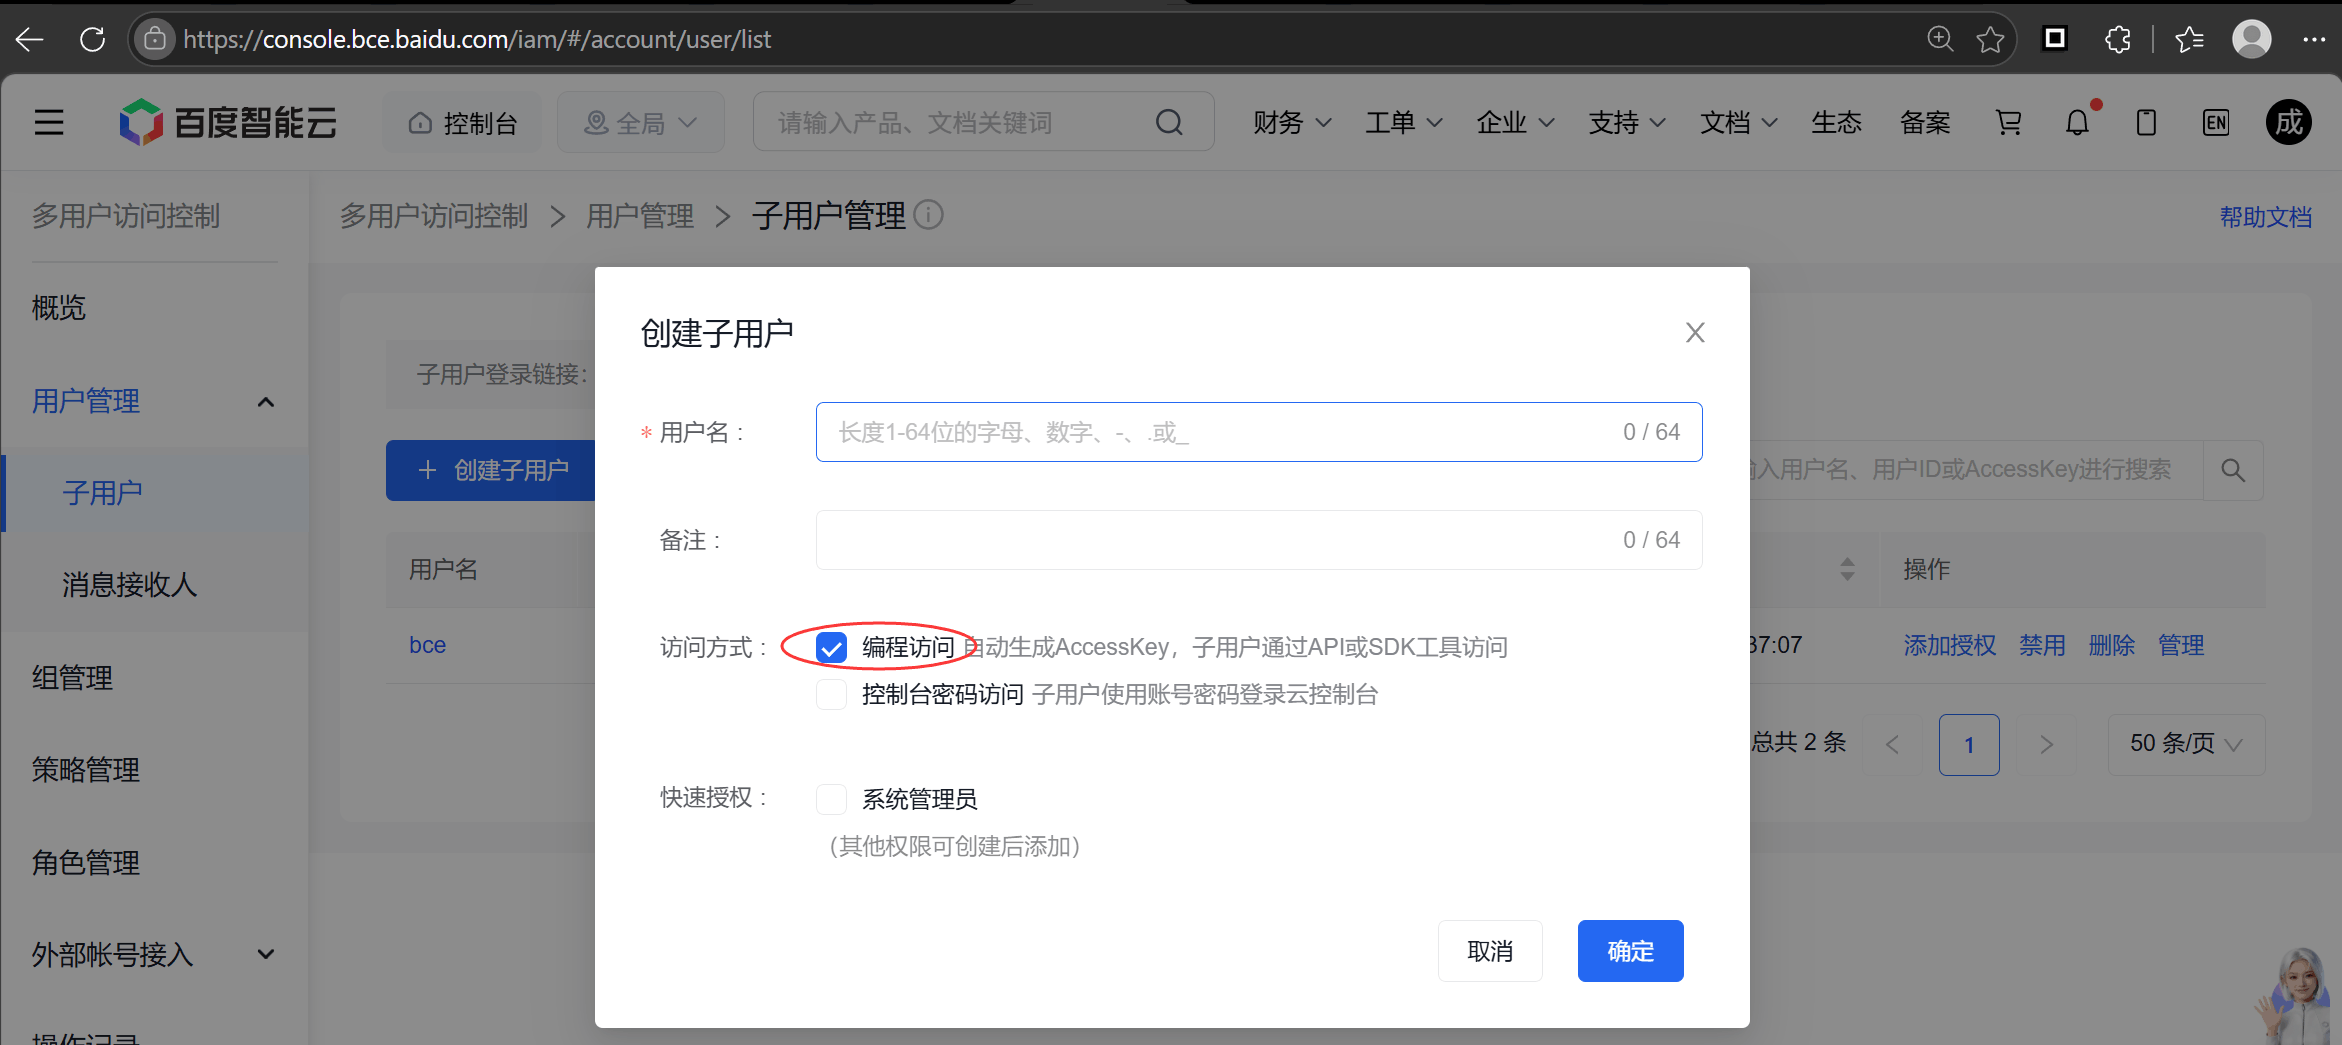The height and width of the screenshot is (1045, 2342).
Task: Open the 帮助文档 link
Action: coord(2265,217)
